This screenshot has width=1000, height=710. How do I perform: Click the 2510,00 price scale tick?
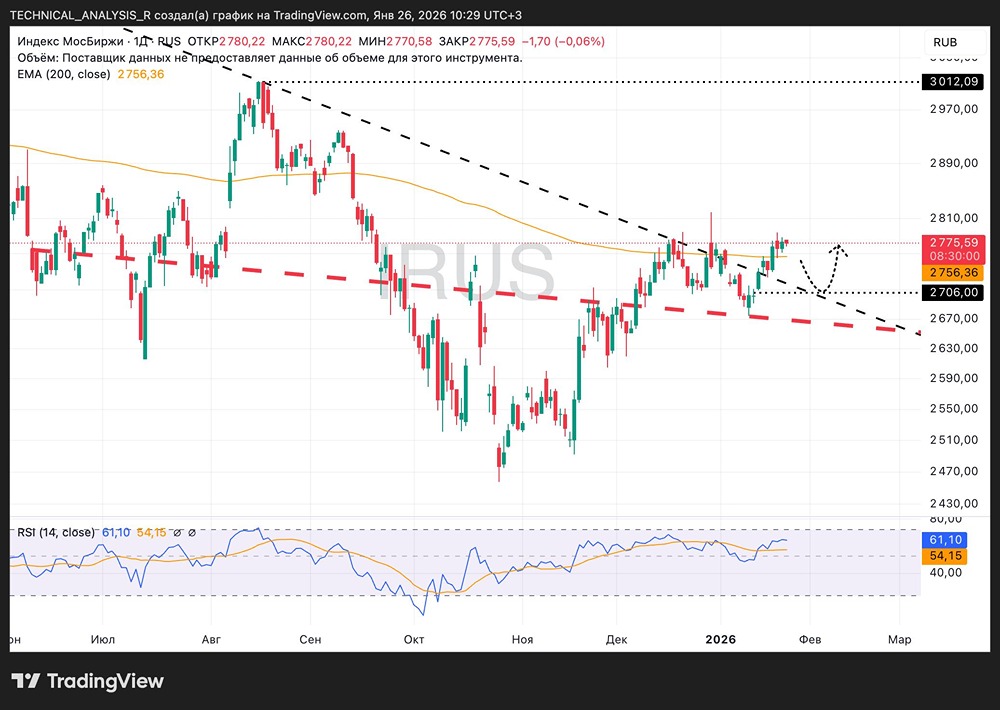(954, 440)
